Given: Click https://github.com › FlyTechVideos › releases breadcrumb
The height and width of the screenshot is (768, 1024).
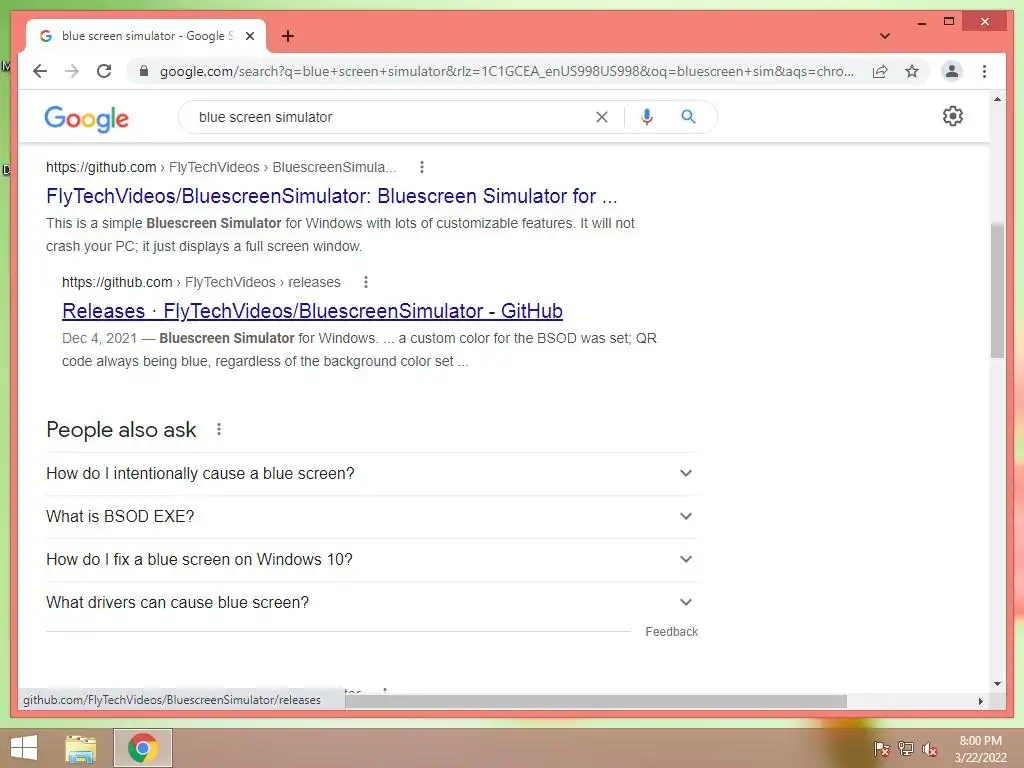Looking at the screenshot, I should pyautogui.click(x=201, y=282).
